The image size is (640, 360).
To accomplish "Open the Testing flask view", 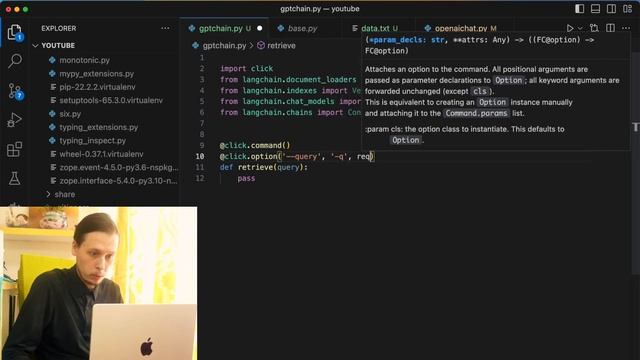I will 14,178.
